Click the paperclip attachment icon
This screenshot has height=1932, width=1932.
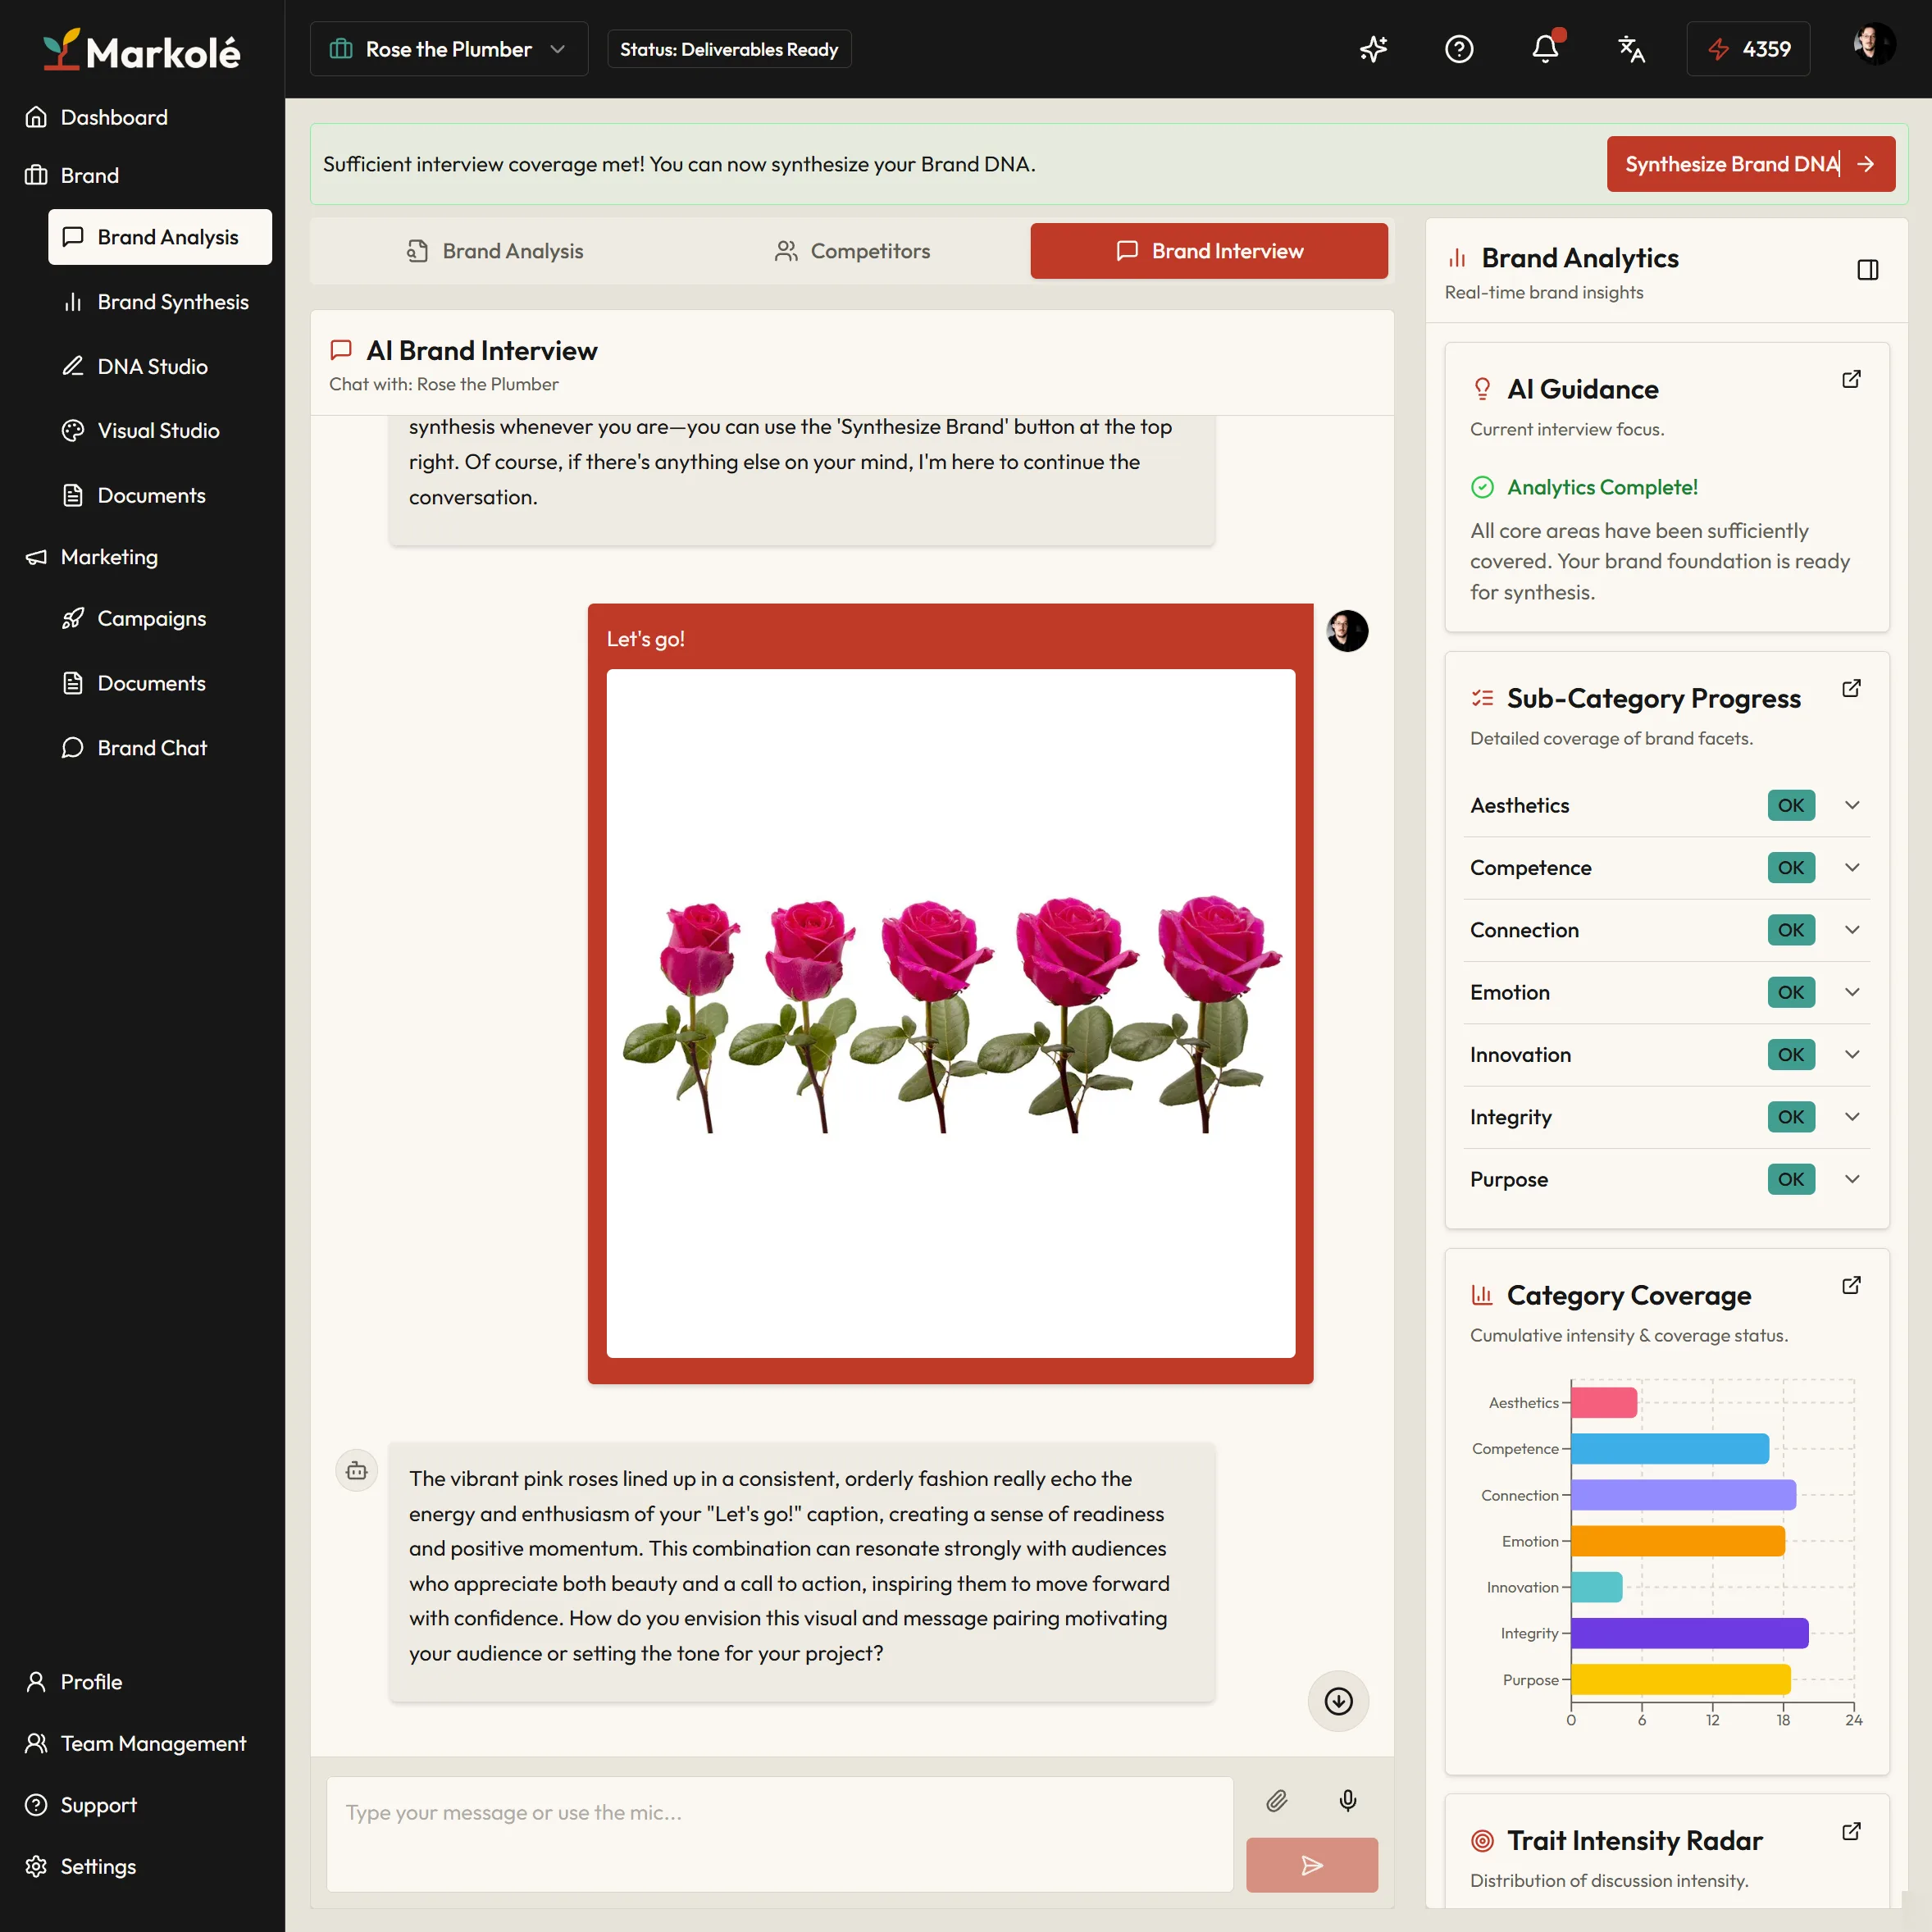(1277, 1801)
